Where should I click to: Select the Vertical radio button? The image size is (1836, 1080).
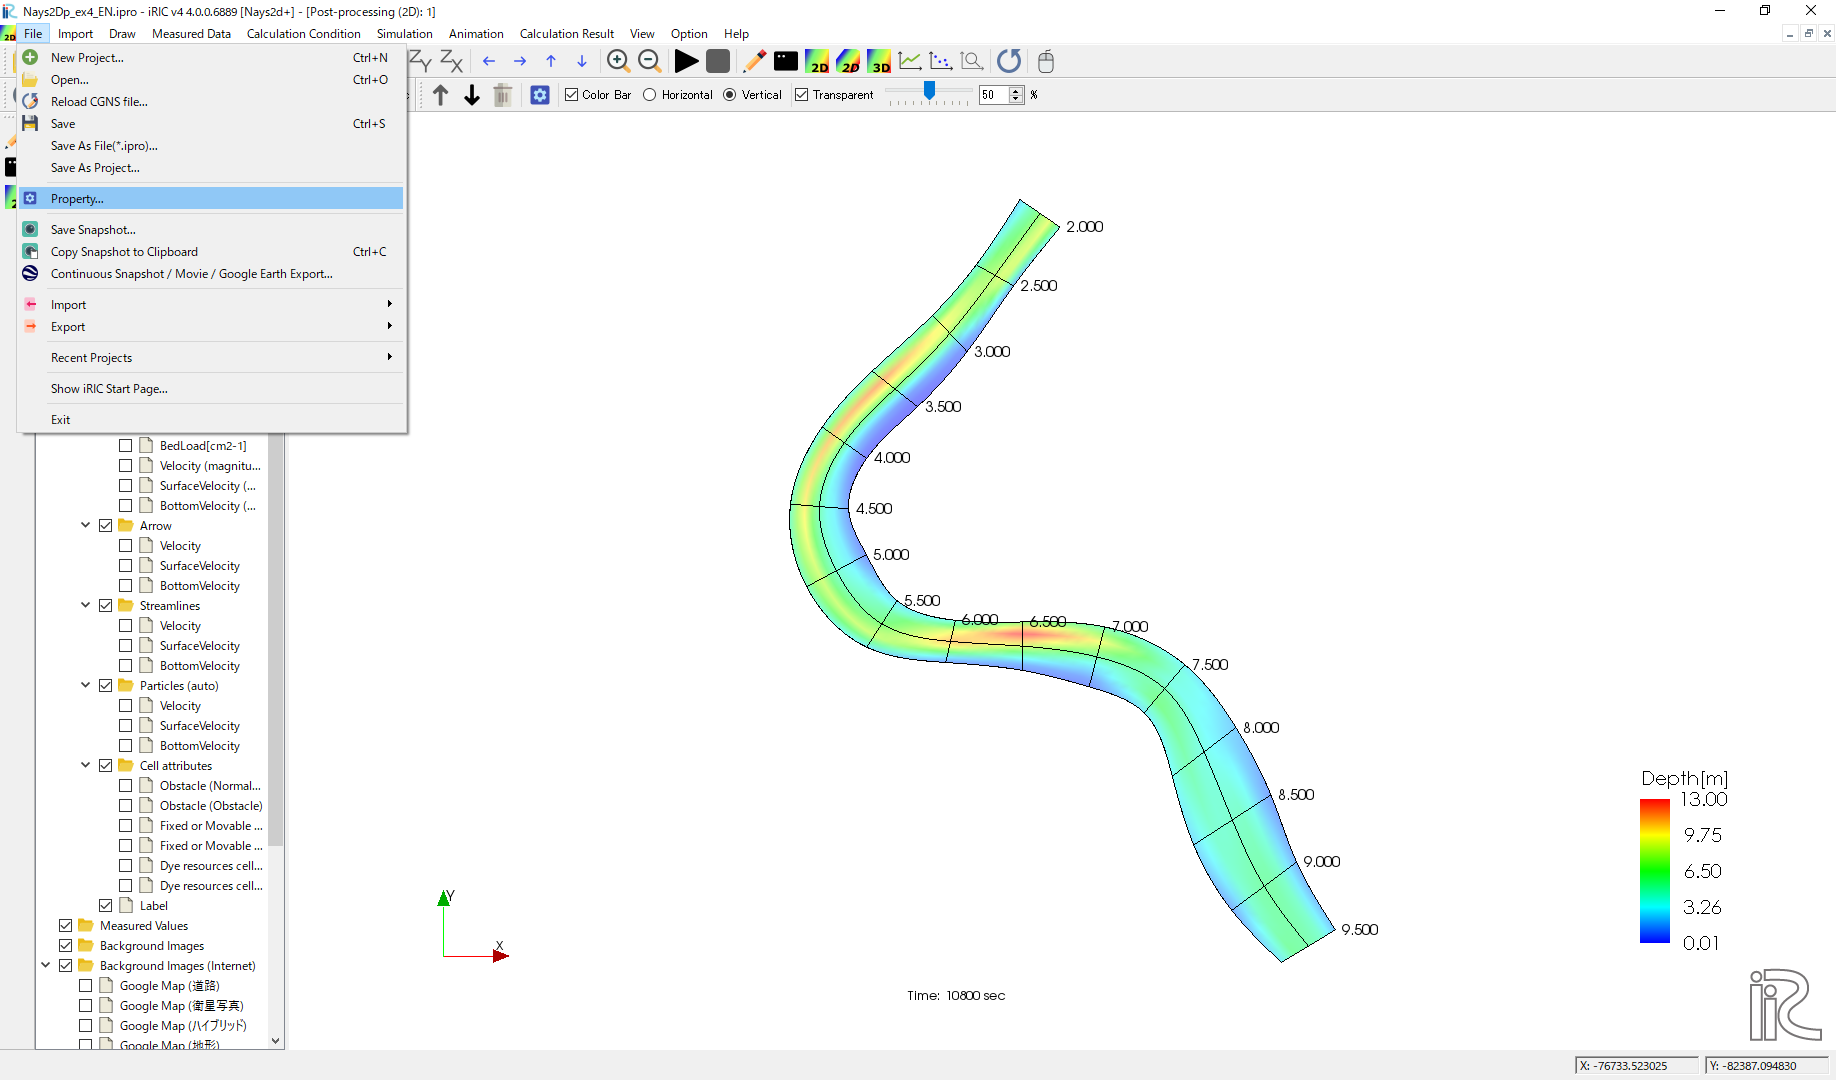(x=730, y=95)
